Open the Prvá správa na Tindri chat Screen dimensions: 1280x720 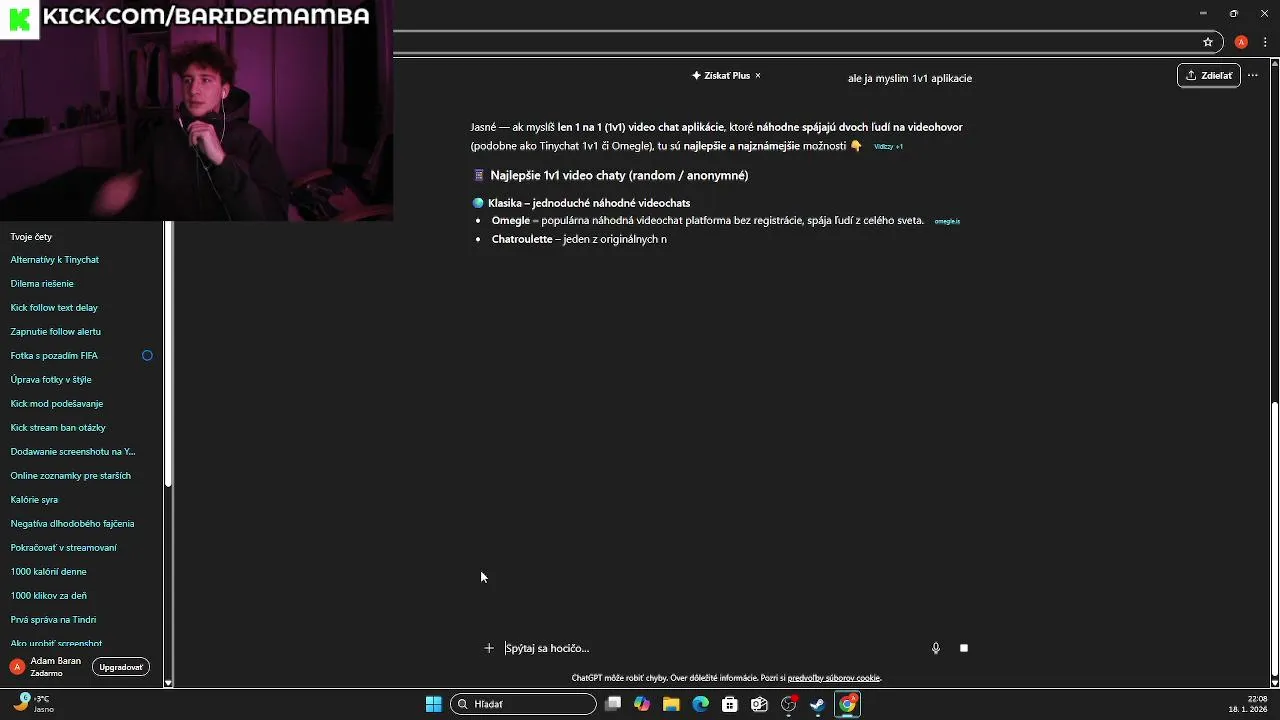(x=53, y=620)
